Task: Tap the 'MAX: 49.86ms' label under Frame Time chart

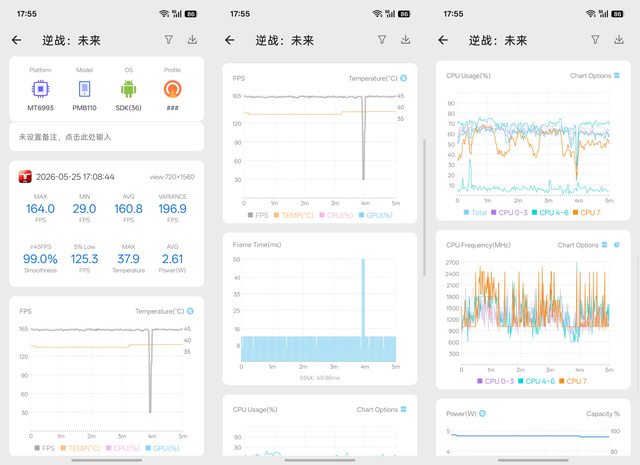Action: coord(320,378)
